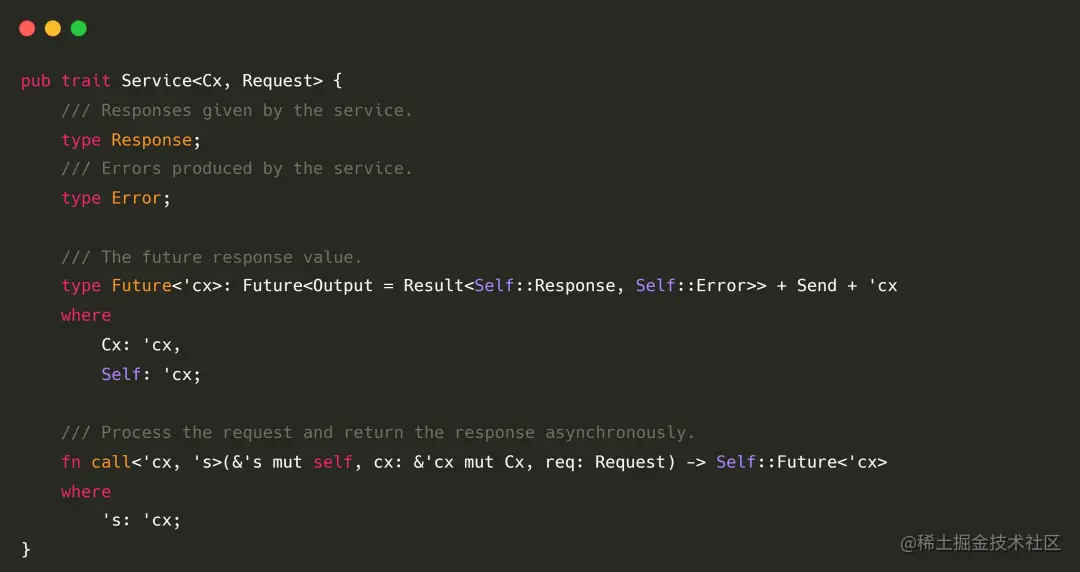
Task: Click the 'Send' trait bound
Action: pos(817,286)
